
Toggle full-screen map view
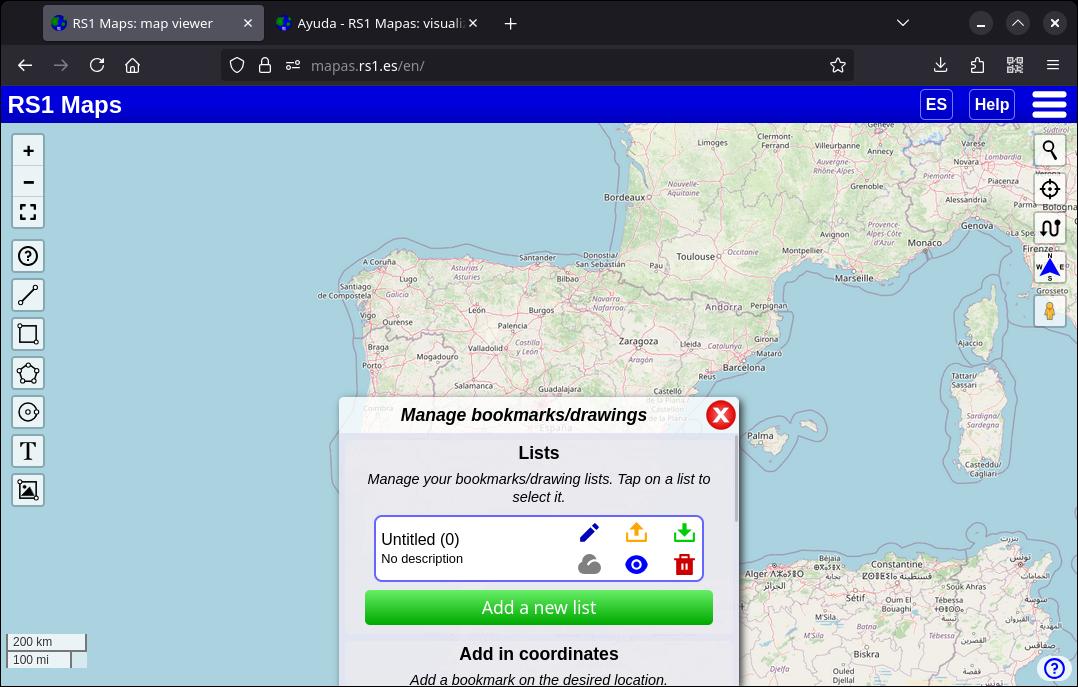(x=28, y=212)
